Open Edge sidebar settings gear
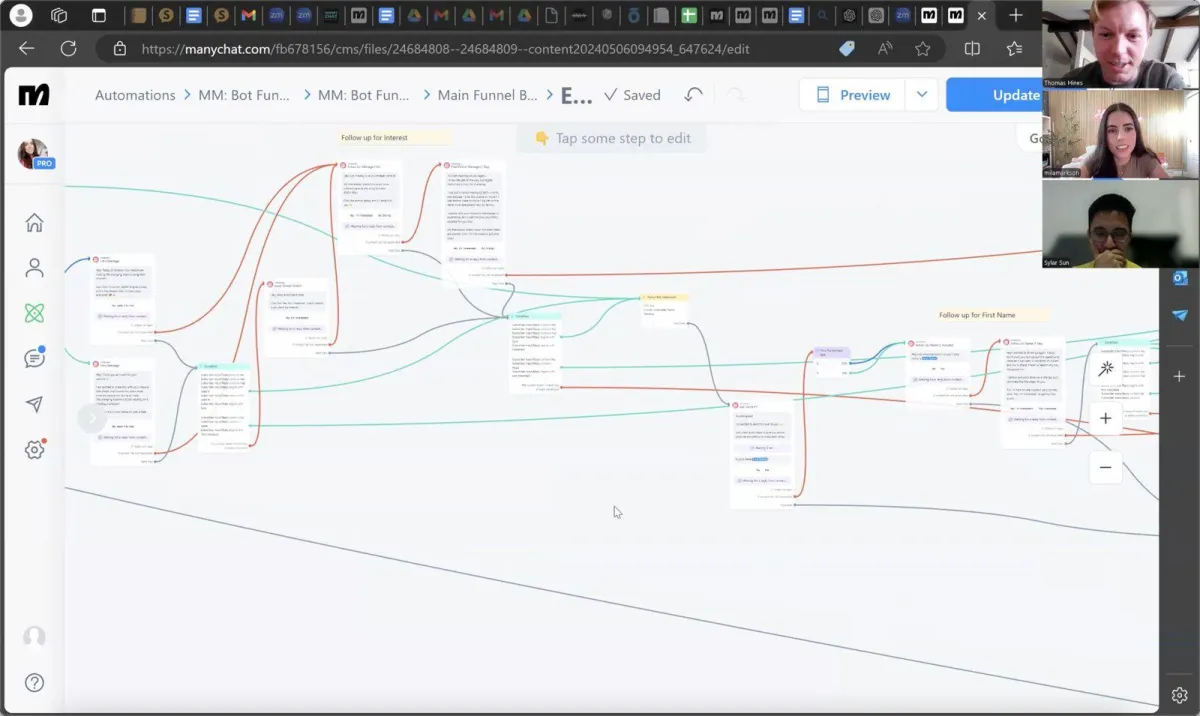Image resolution: width=1200 pixels, height=716 pixels. click(x=1179, y=695)
